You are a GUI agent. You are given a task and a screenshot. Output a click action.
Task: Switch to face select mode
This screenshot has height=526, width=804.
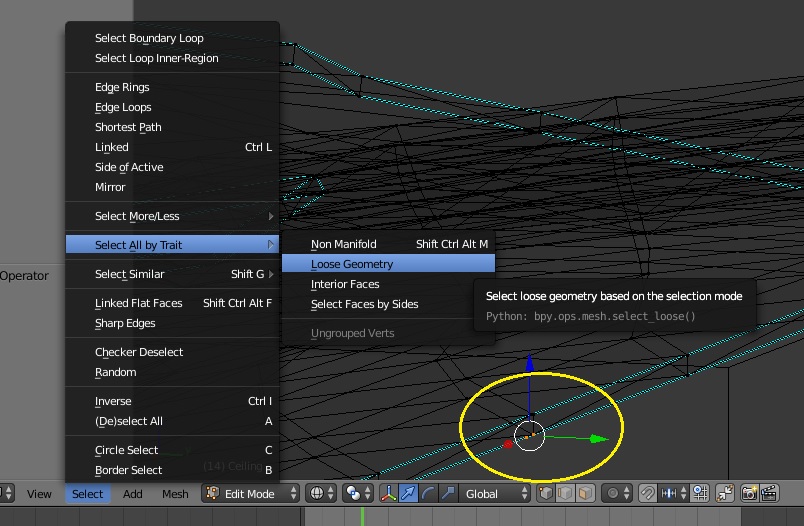click(x=585, y=493)
